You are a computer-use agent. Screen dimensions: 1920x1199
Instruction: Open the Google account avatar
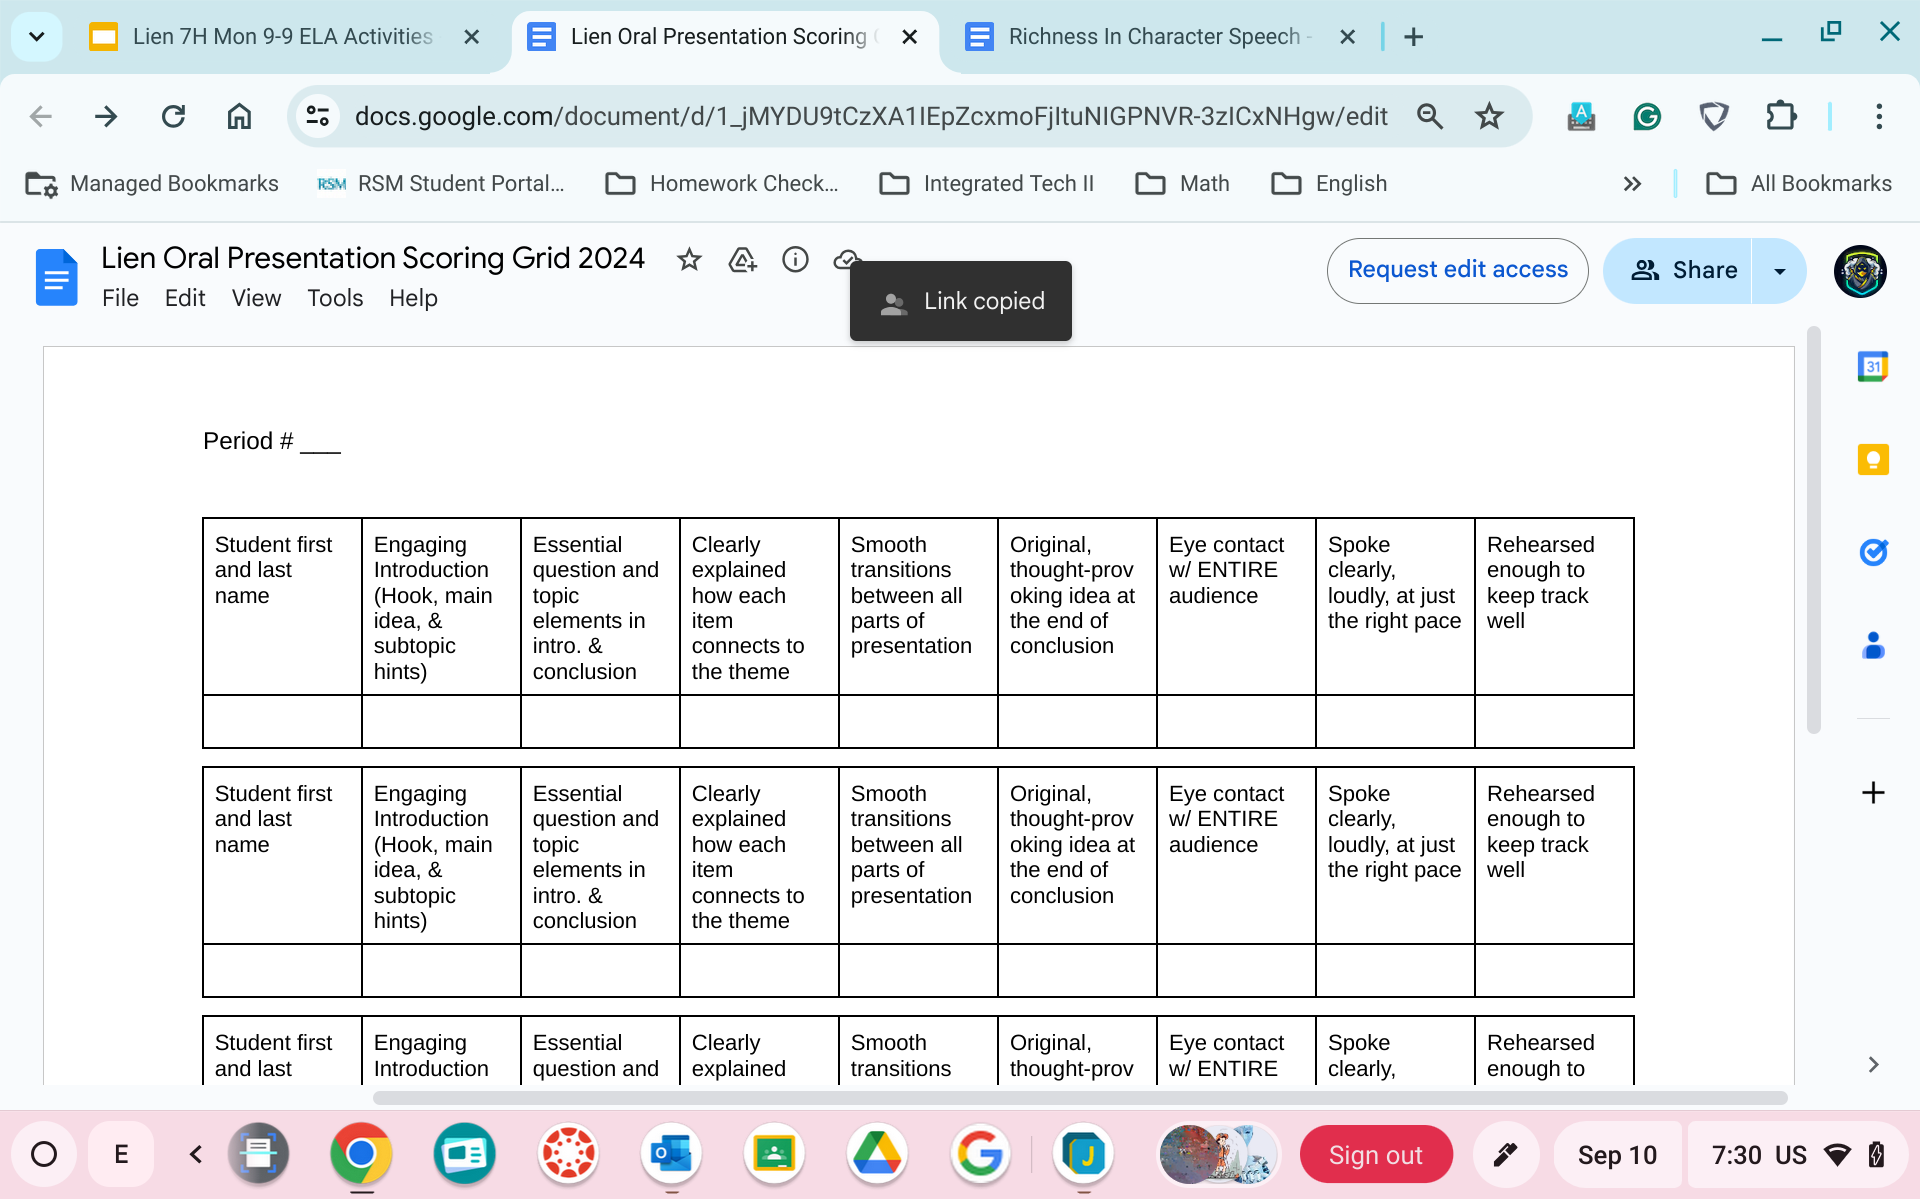1860,271
